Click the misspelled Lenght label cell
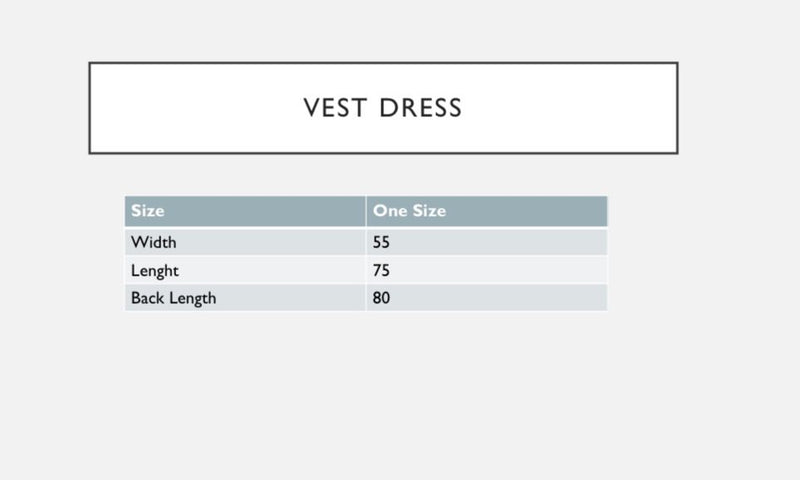Viewport: 800px width, 480px height. (155, 270)
